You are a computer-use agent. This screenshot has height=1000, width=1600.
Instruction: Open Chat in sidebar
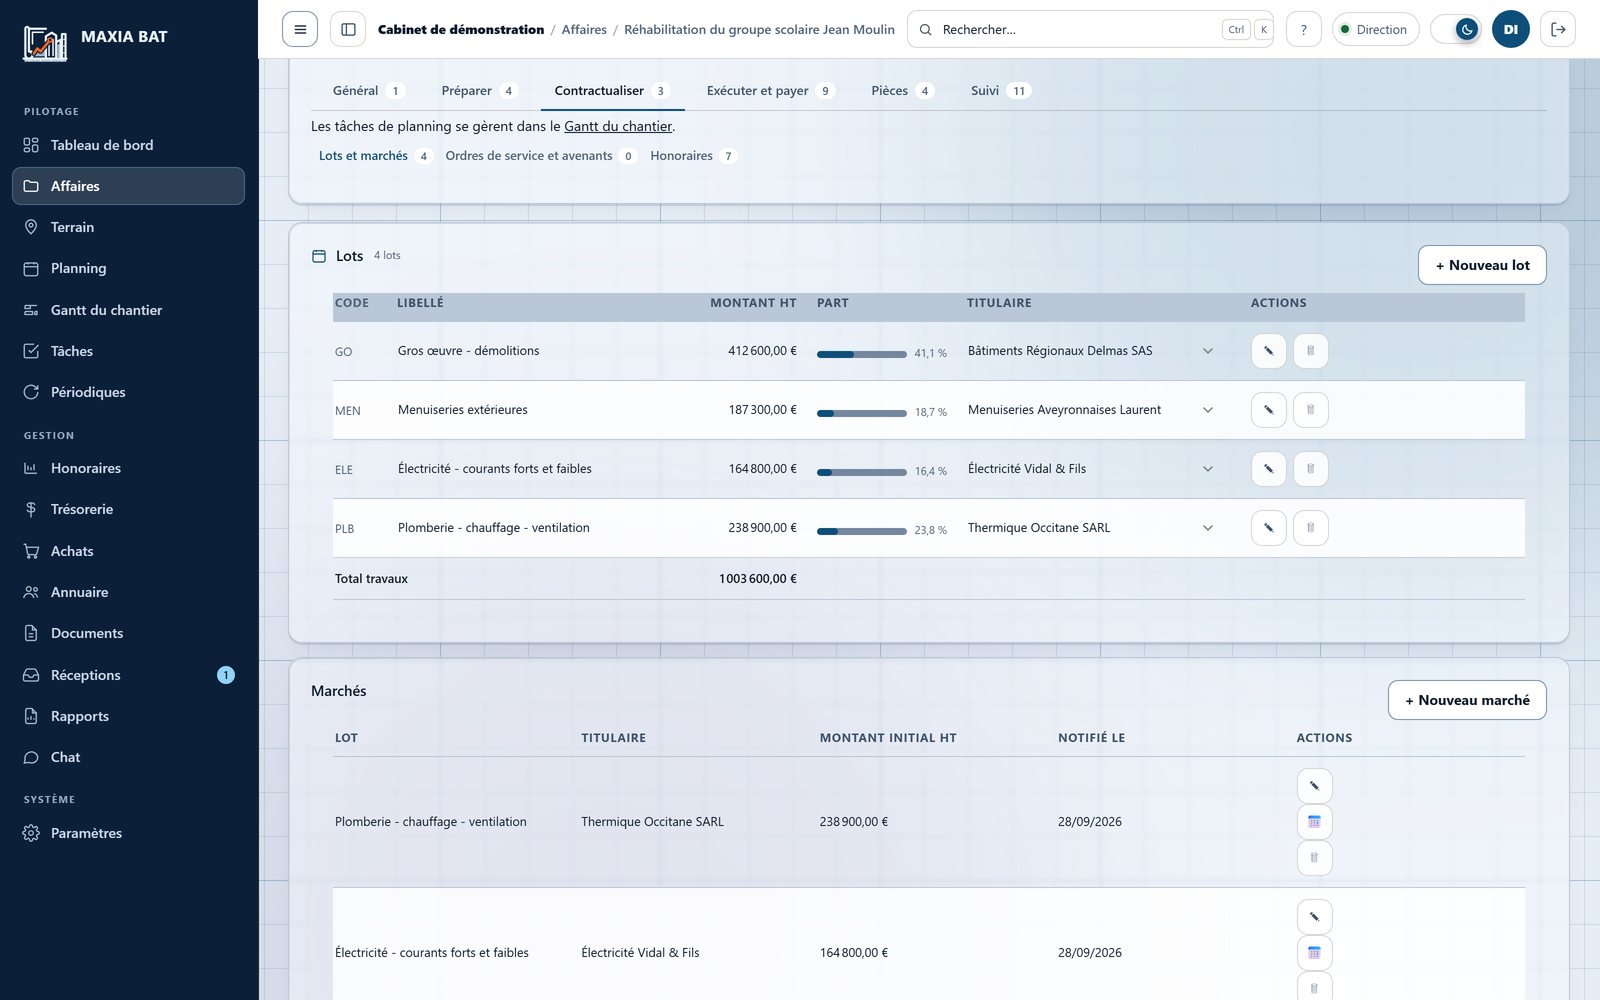pyautogui.click(x=128, y=757)
